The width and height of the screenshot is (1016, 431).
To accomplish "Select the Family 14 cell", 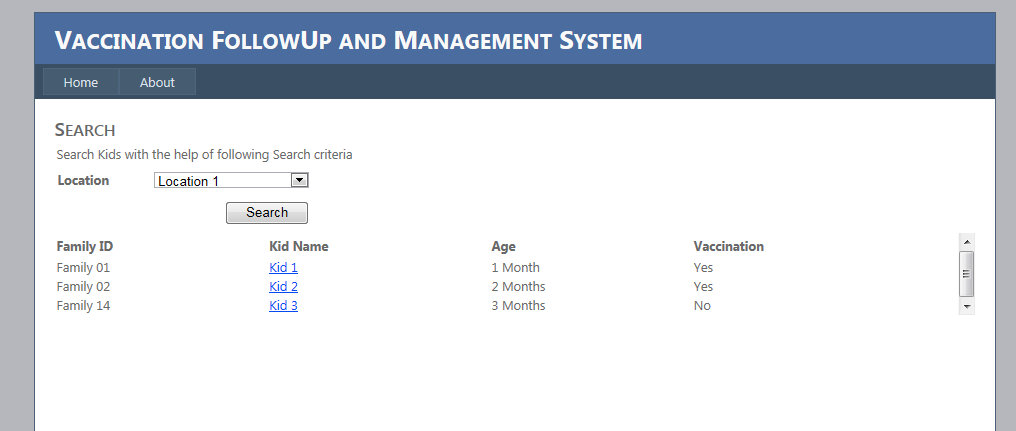I will 83,305.
